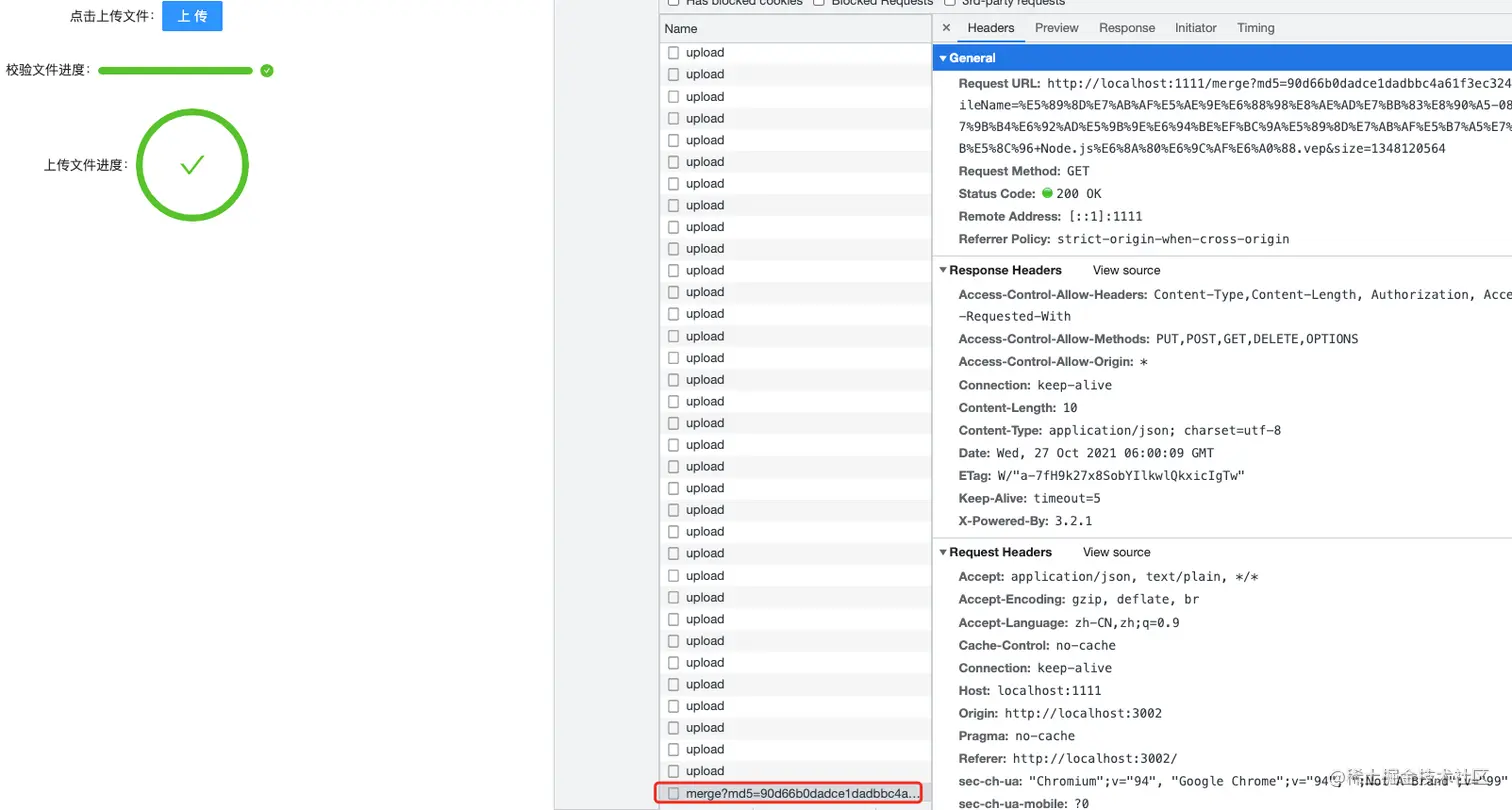The image size is (1512, 810).
Task: Click the 上传文件进度 label text
Action: (86, 166)
